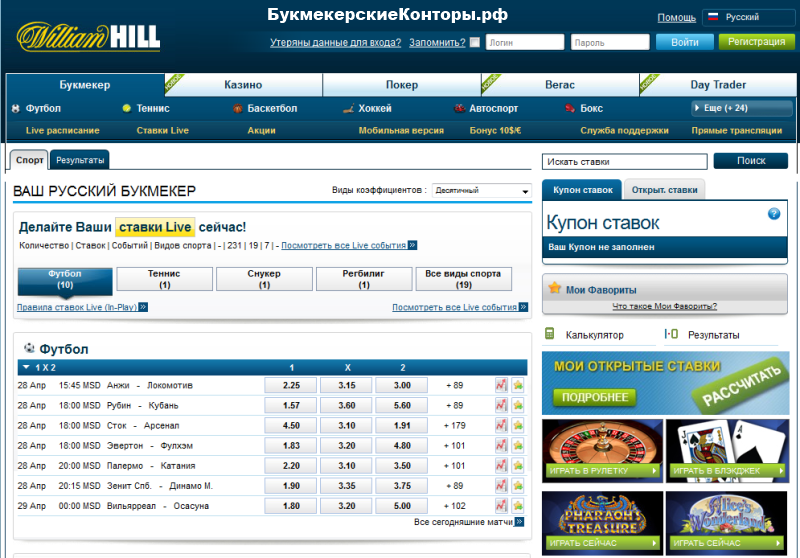Screen dimensions: 800x558
Task: Open statistics icon for Палермо - Катания
Action: pyautogui.click(x=501, y=466)
